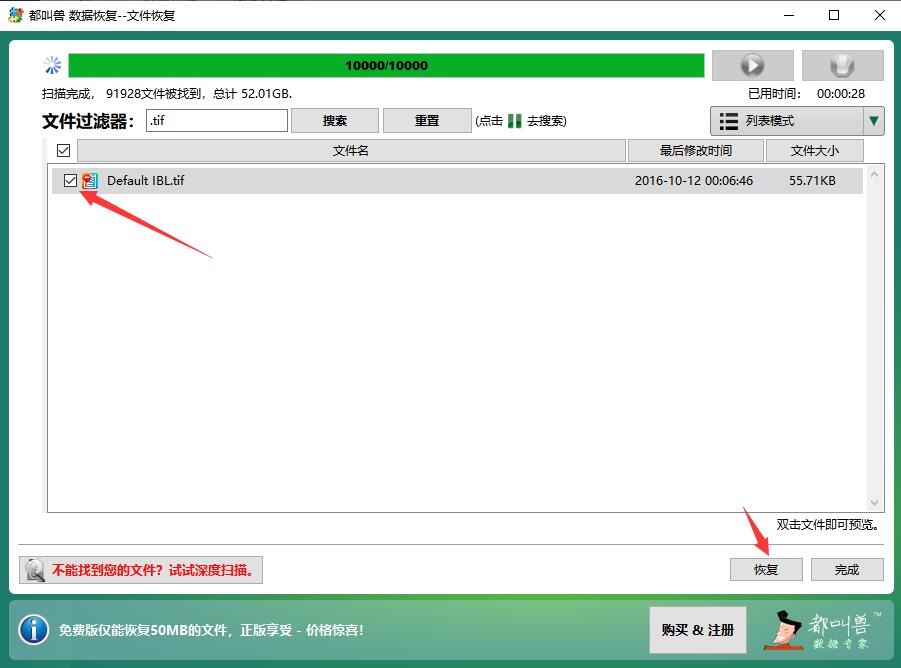Click the play icon to resume scanning

751,64
